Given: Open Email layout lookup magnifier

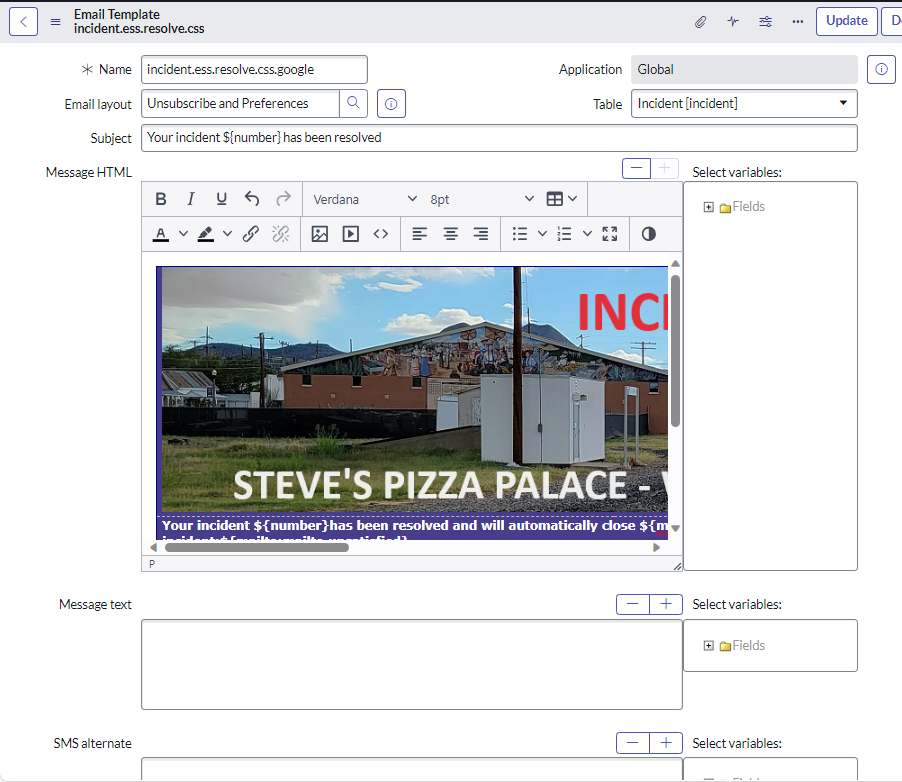Looking at the screenshot, I should pos(353,104).
